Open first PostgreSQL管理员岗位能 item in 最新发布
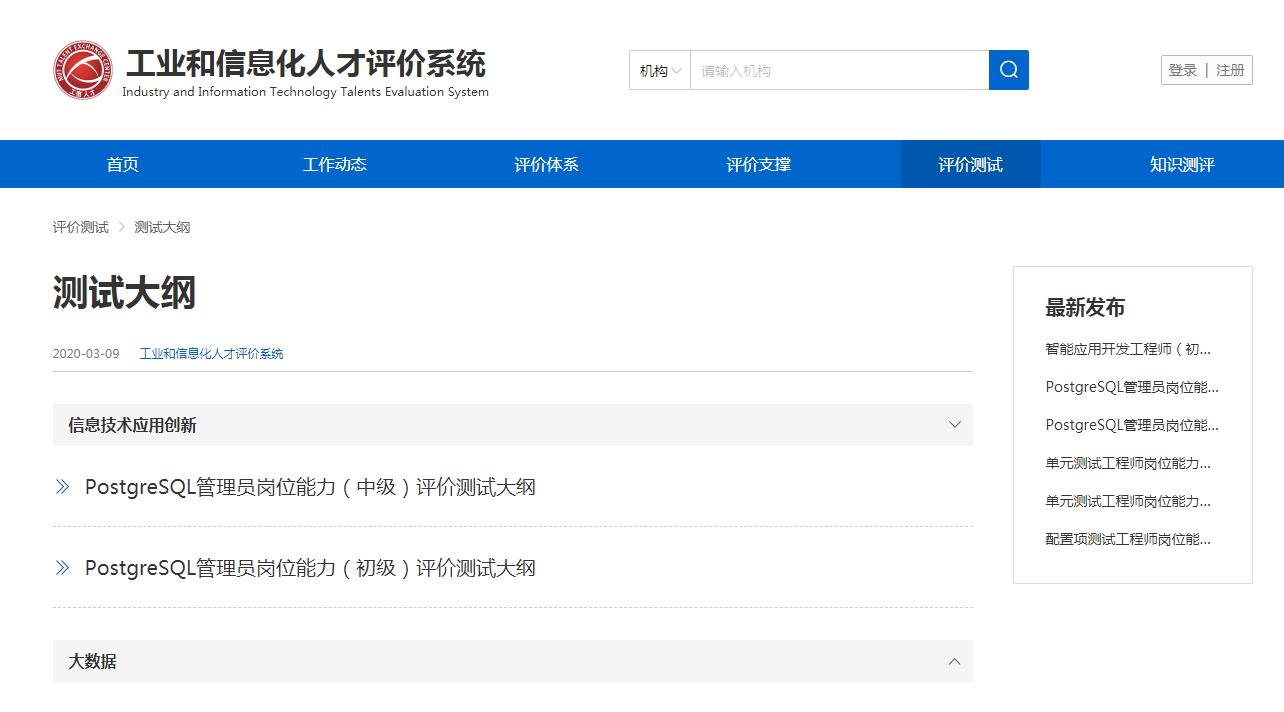 tap(1132, 387)
